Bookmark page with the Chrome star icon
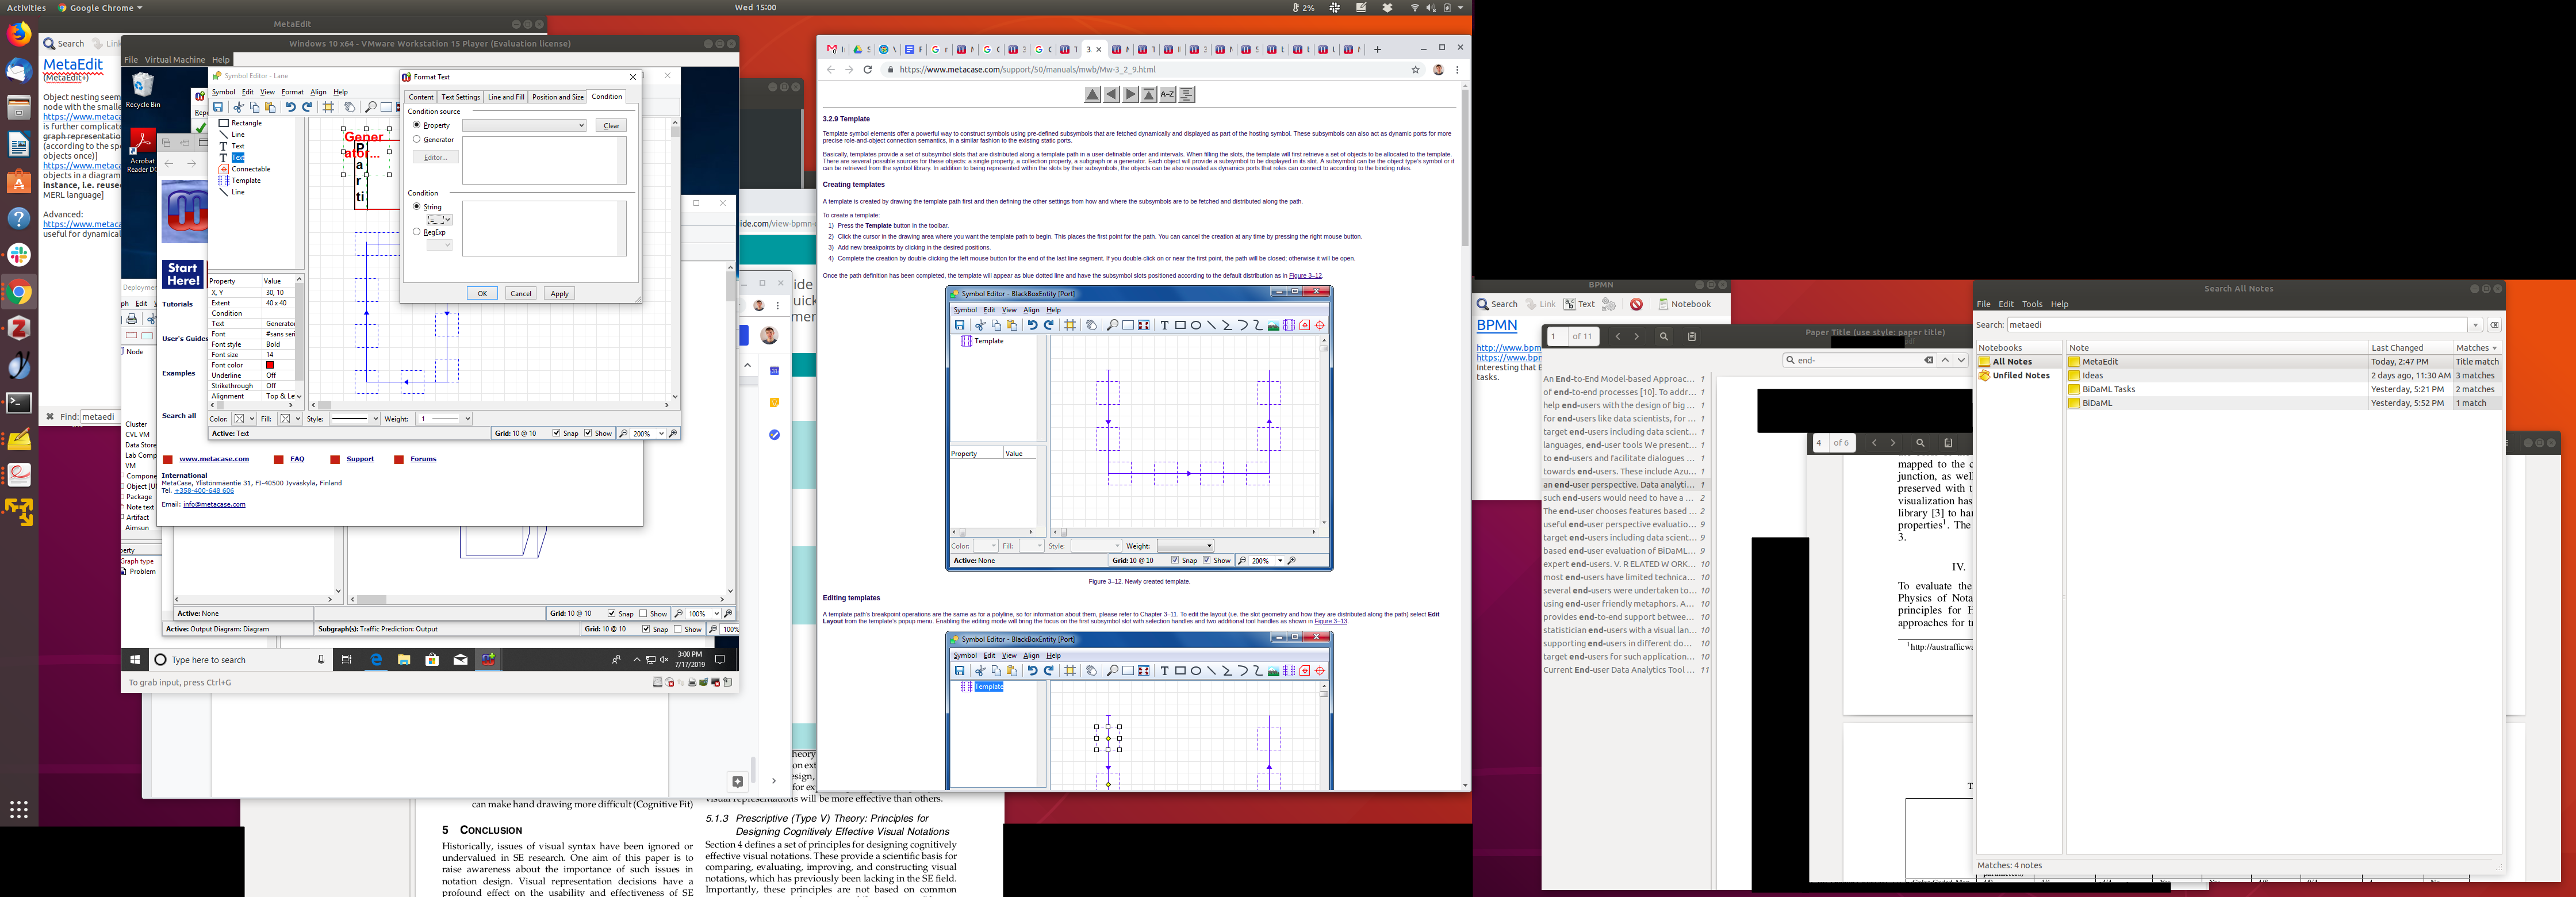This screenshot has width=2576, height=897. coord(1415,70)
